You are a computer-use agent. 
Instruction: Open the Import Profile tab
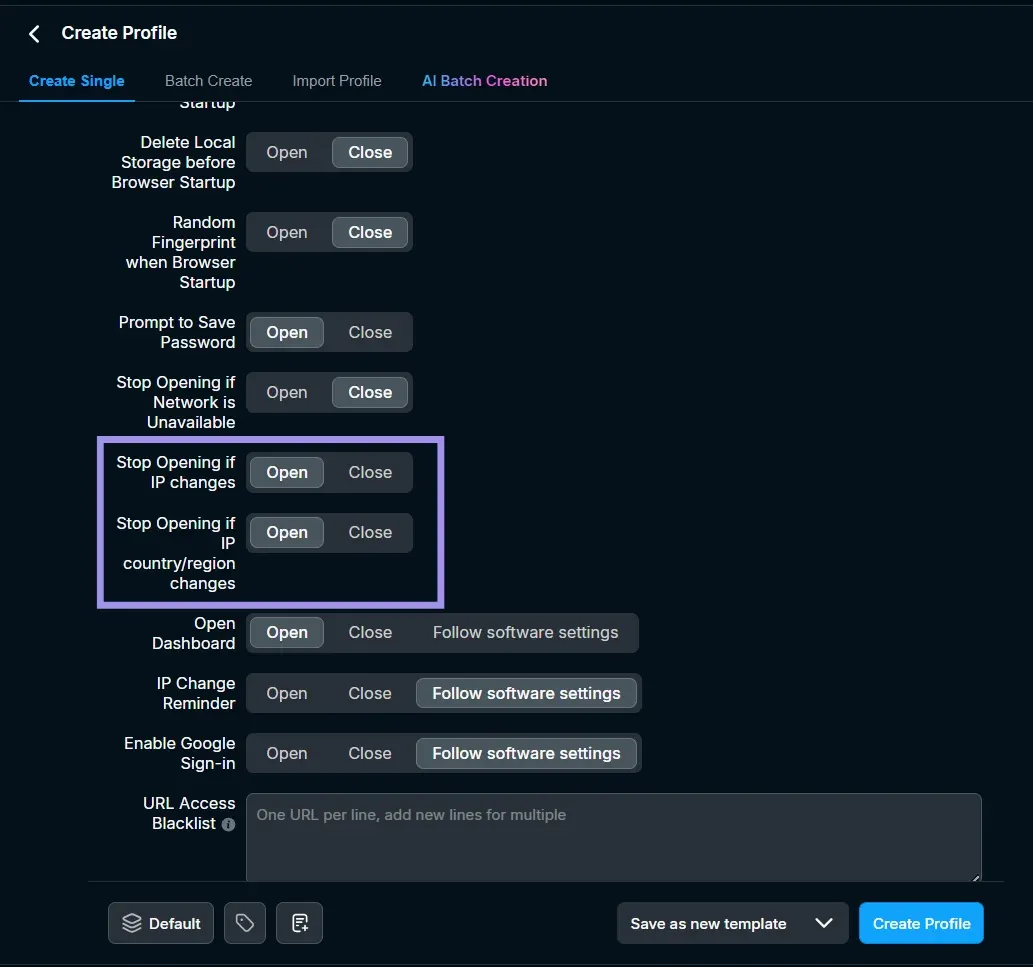pyautogui.click(x=337, y=81)
